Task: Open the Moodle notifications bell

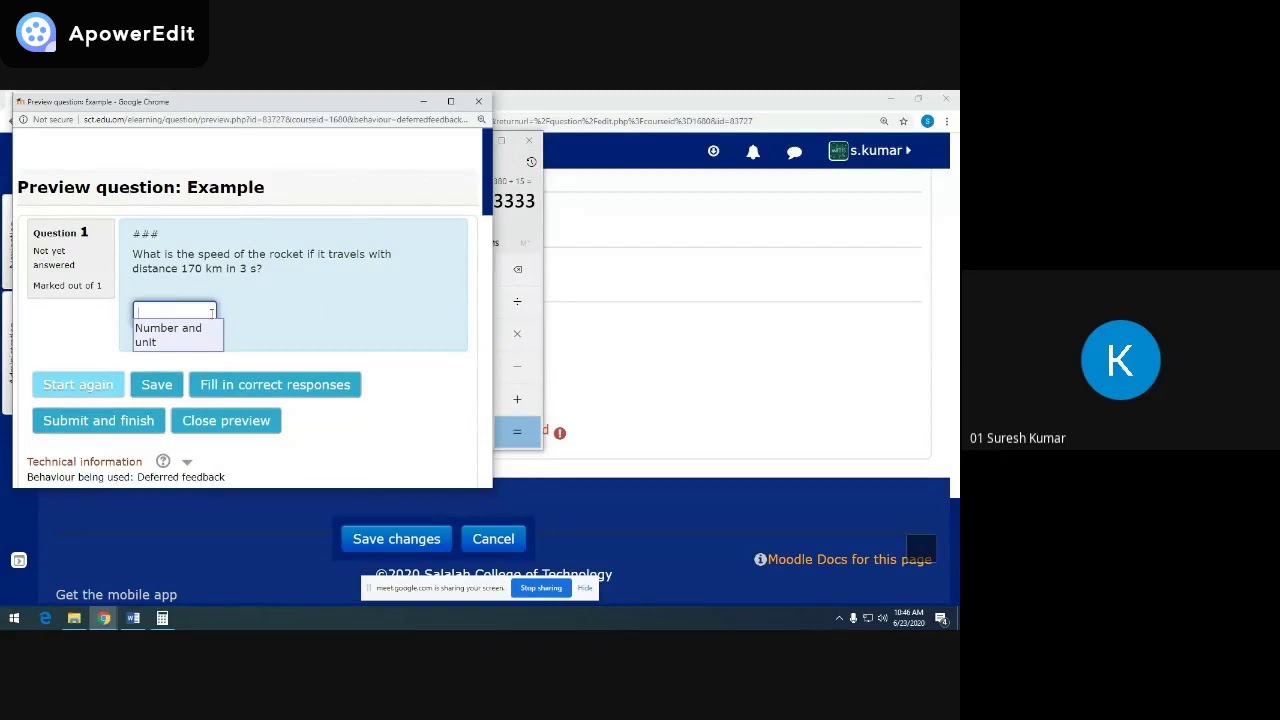Action: [x=753, y=151]
